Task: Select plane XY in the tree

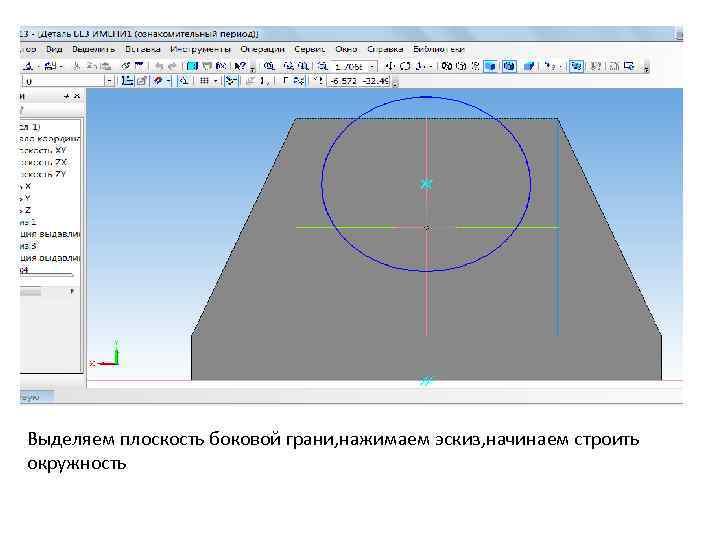Action: pos(44,151)
